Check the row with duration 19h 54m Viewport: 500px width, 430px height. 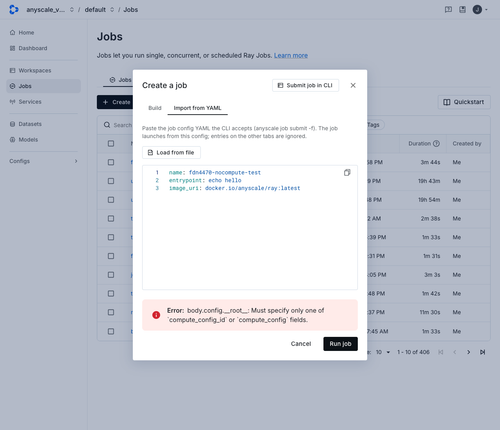coord(111,200)
